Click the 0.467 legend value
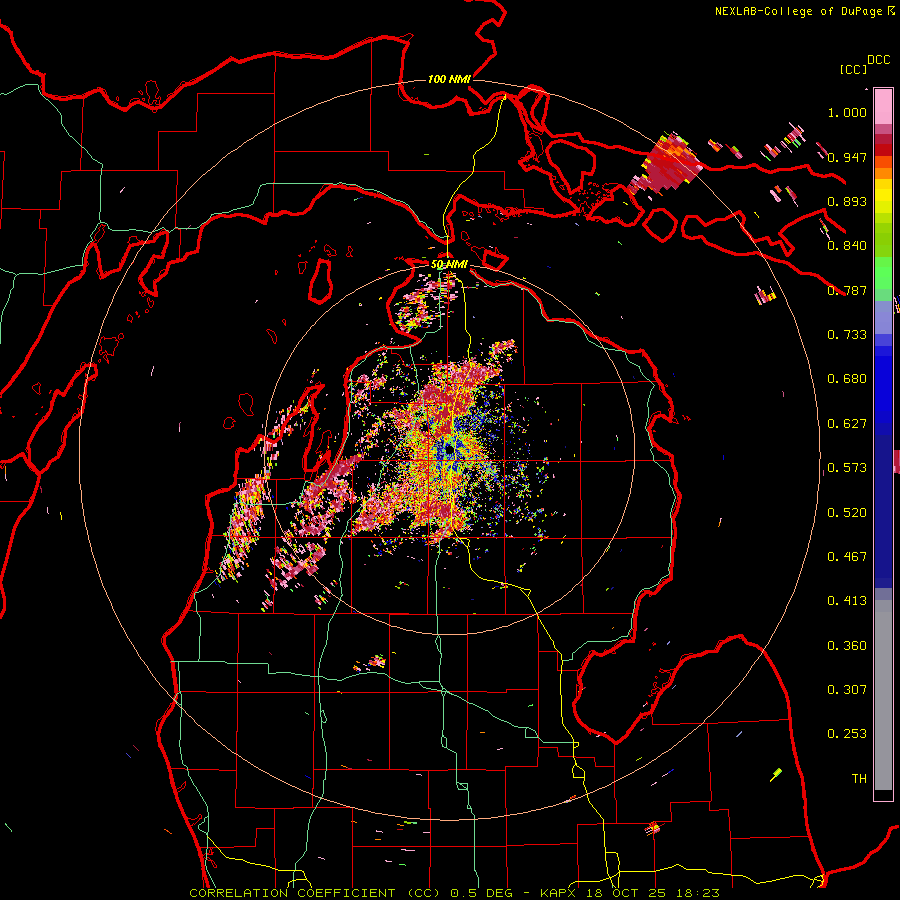Image resolution: width=900 pixels, height=900 pixels. coord(847,557)
